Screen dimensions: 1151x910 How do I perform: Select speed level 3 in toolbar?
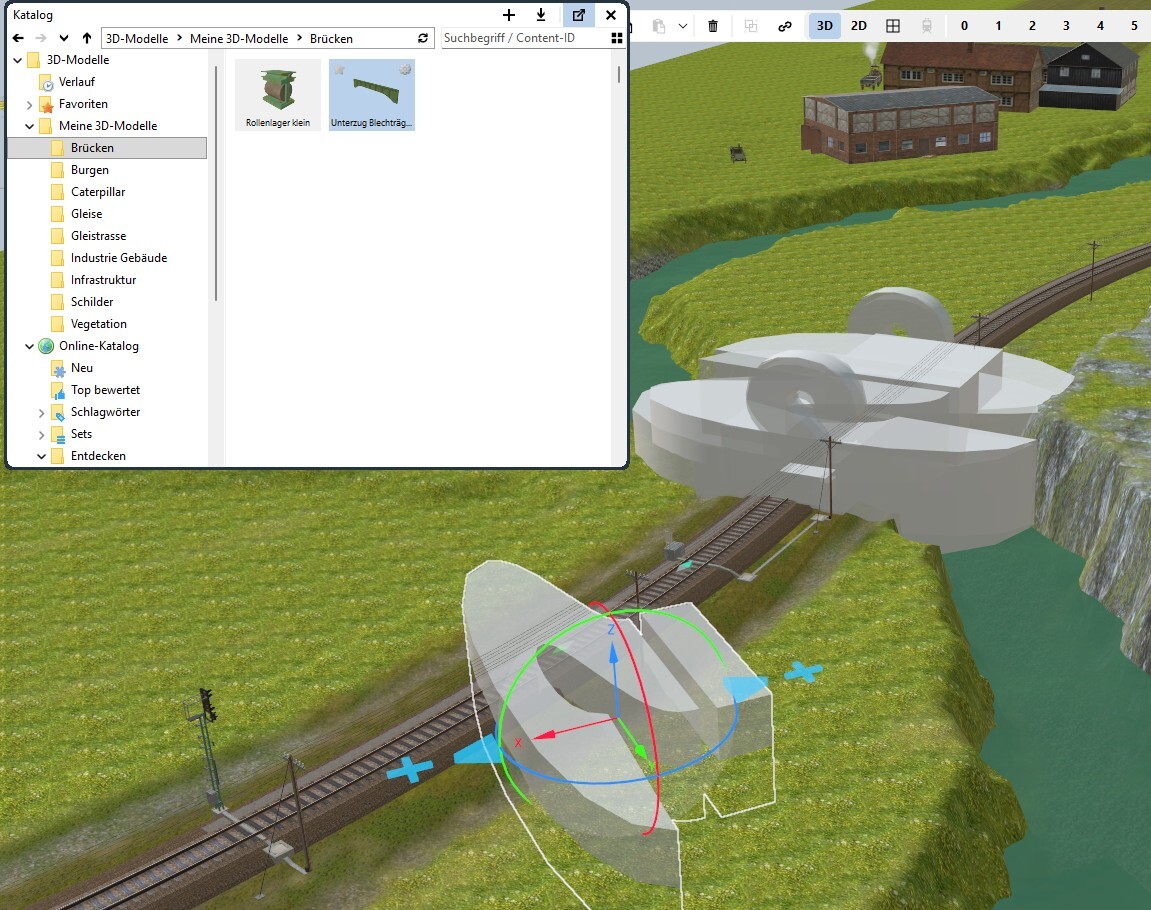coord(1066,26)
